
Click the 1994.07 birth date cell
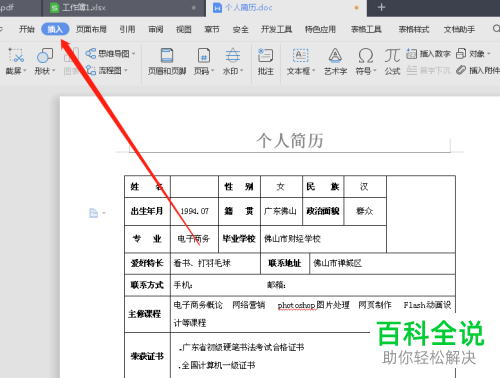pos(194,211)
